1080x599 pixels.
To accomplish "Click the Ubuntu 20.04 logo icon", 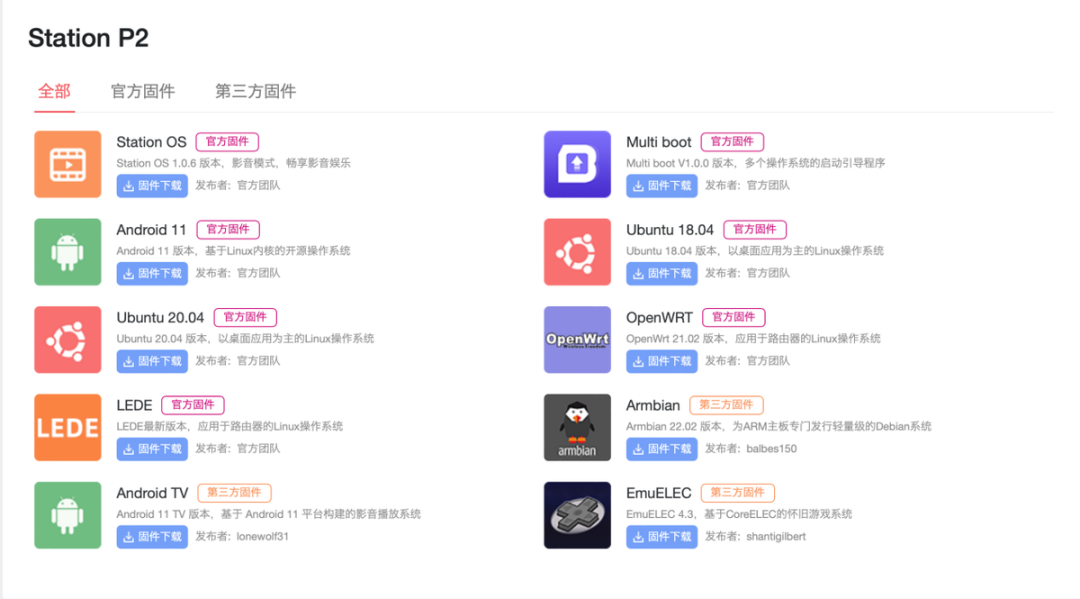I will [67, 339].
